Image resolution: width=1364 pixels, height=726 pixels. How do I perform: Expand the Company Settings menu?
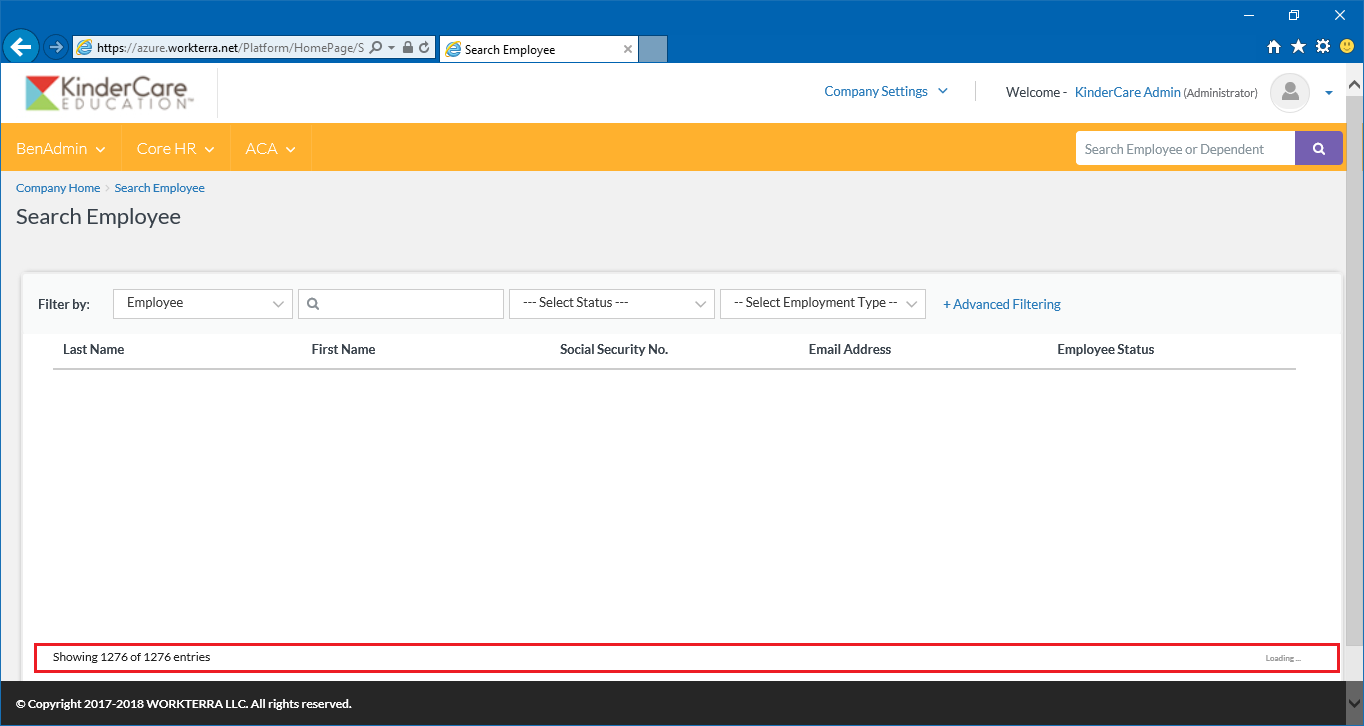pos(885,92)
